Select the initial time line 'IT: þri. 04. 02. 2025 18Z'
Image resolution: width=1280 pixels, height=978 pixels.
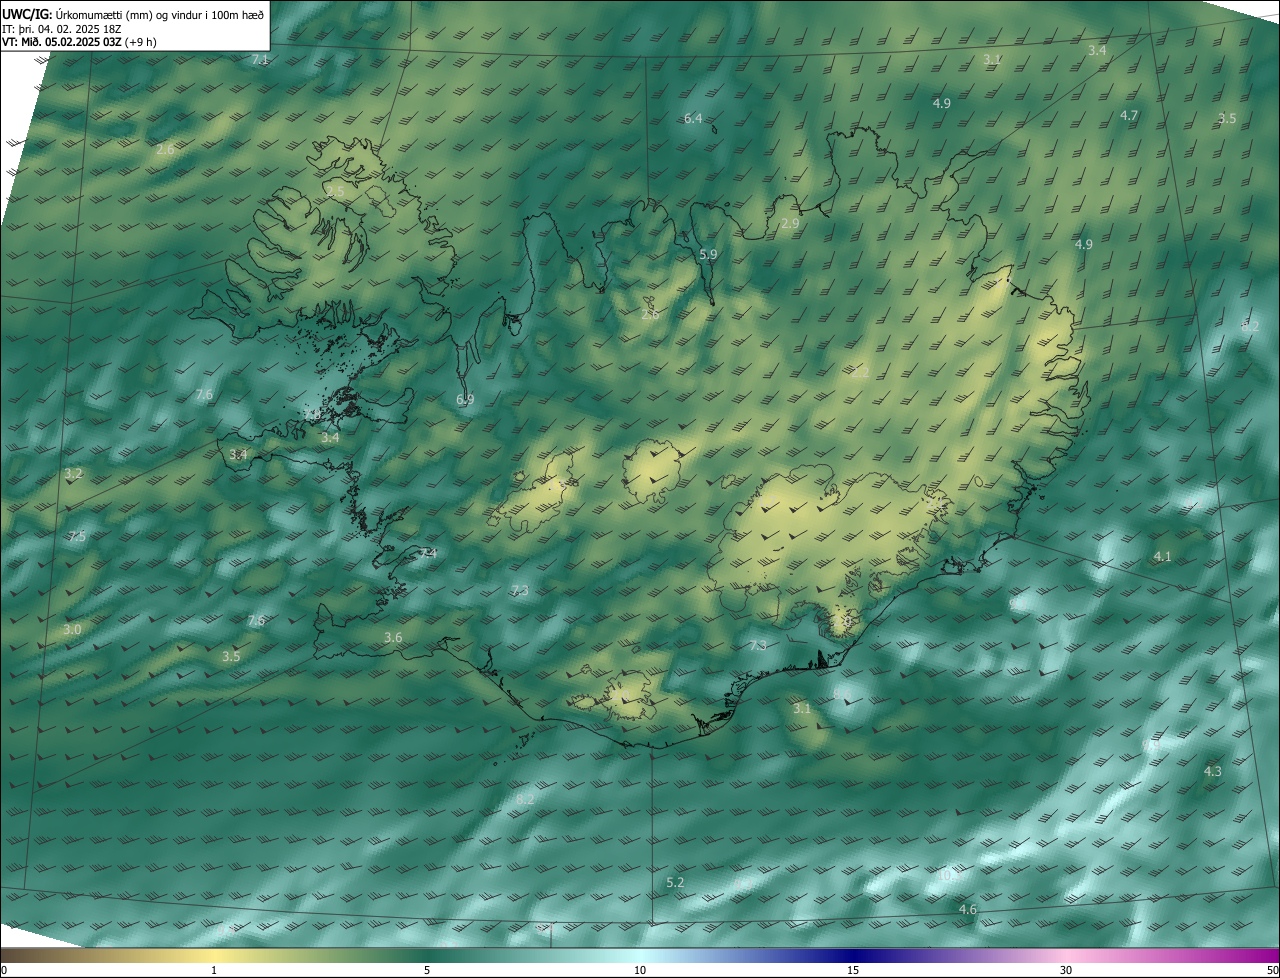64,29
